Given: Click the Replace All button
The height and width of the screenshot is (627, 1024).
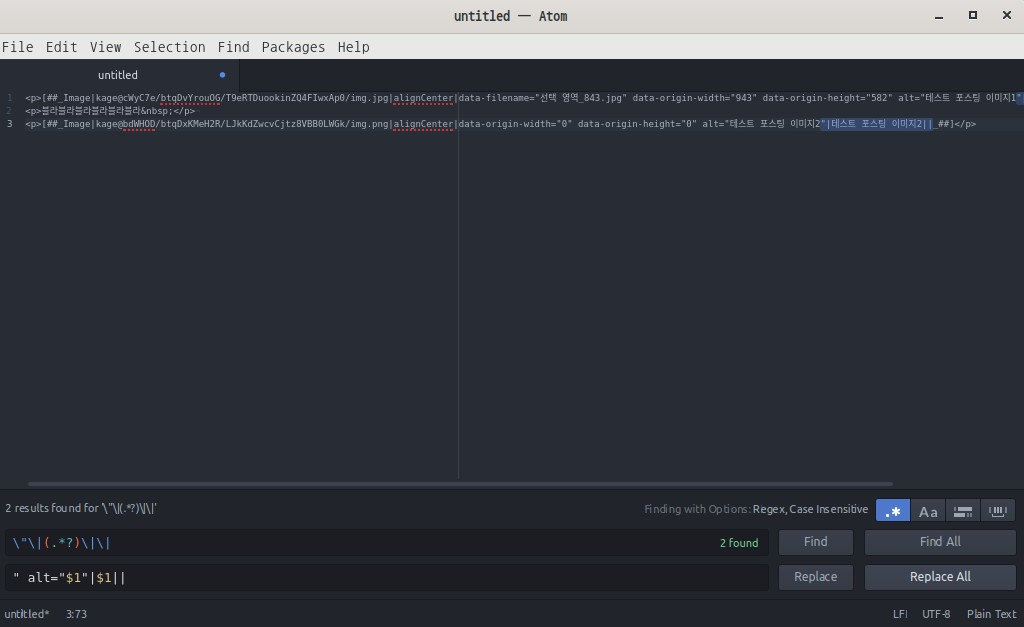Looking at the screenshot, I should point(940,577).
